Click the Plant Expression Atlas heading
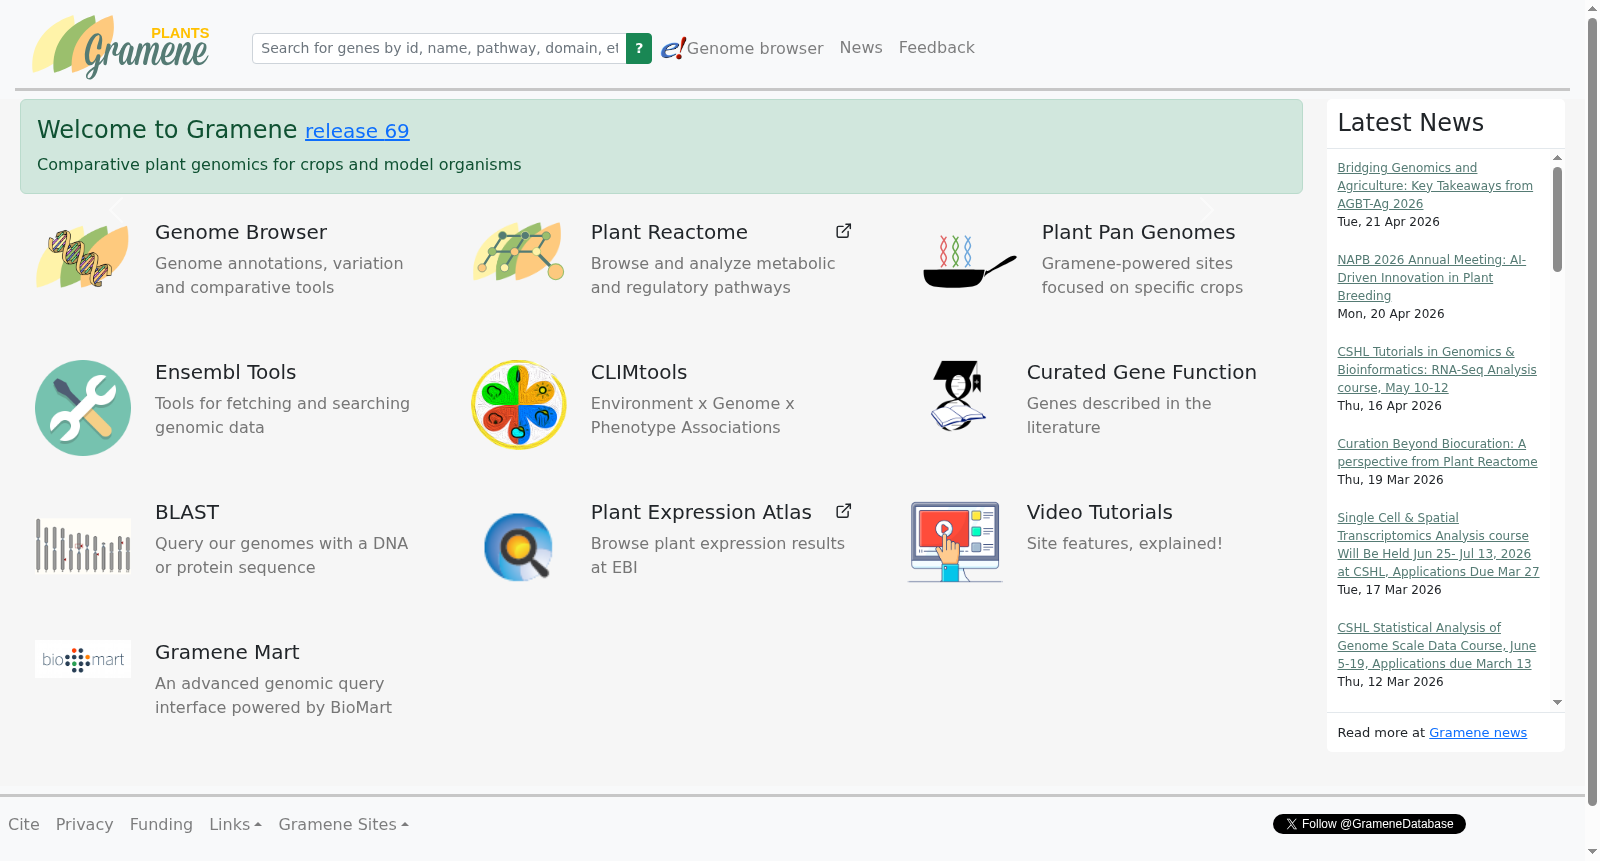Screen dimensions: 1600x861 point(701,512)
